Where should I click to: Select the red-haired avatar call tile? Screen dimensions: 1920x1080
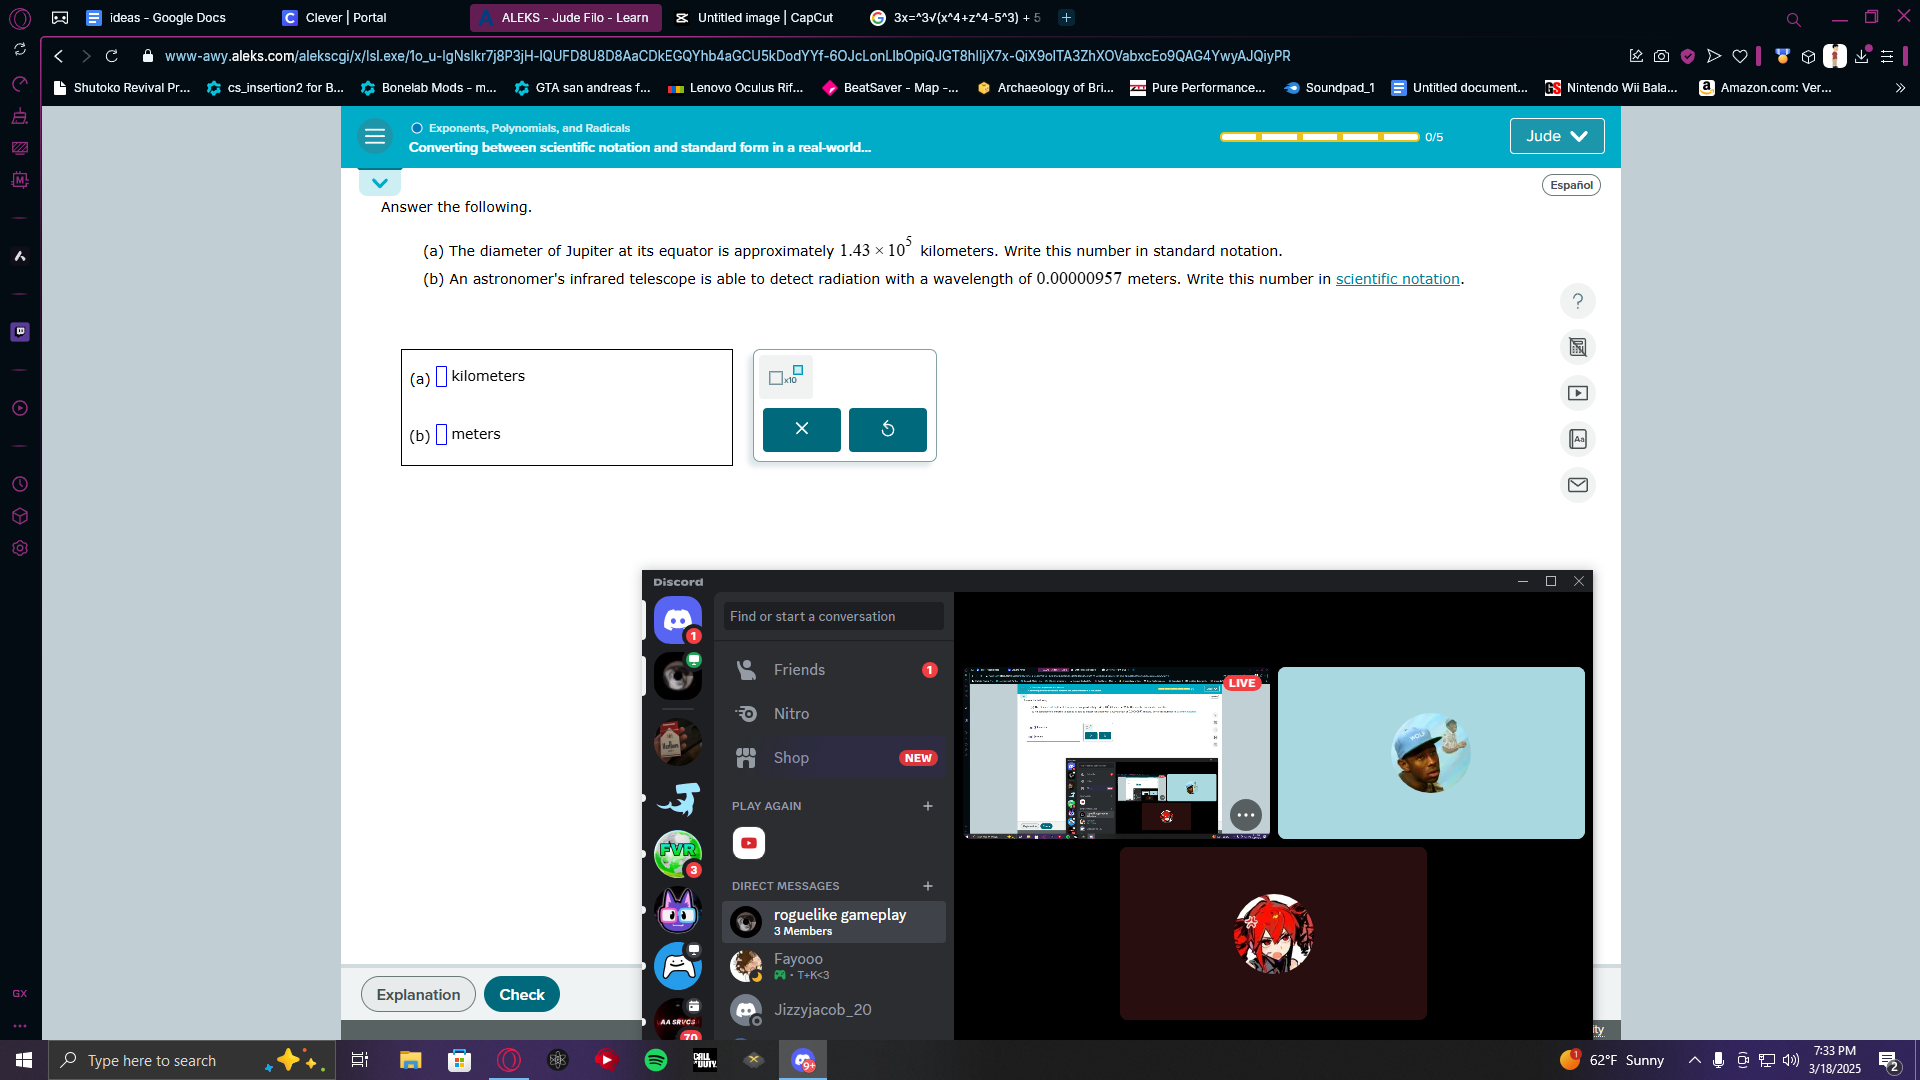(1273, 934)
